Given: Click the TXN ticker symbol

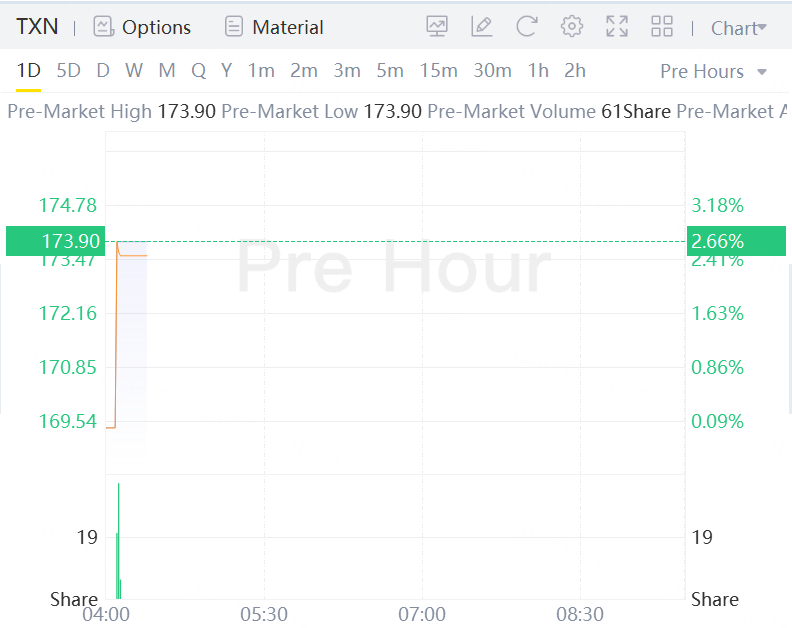Looking at the screenshot, I should pyautogui.click(x=37, y=27).
